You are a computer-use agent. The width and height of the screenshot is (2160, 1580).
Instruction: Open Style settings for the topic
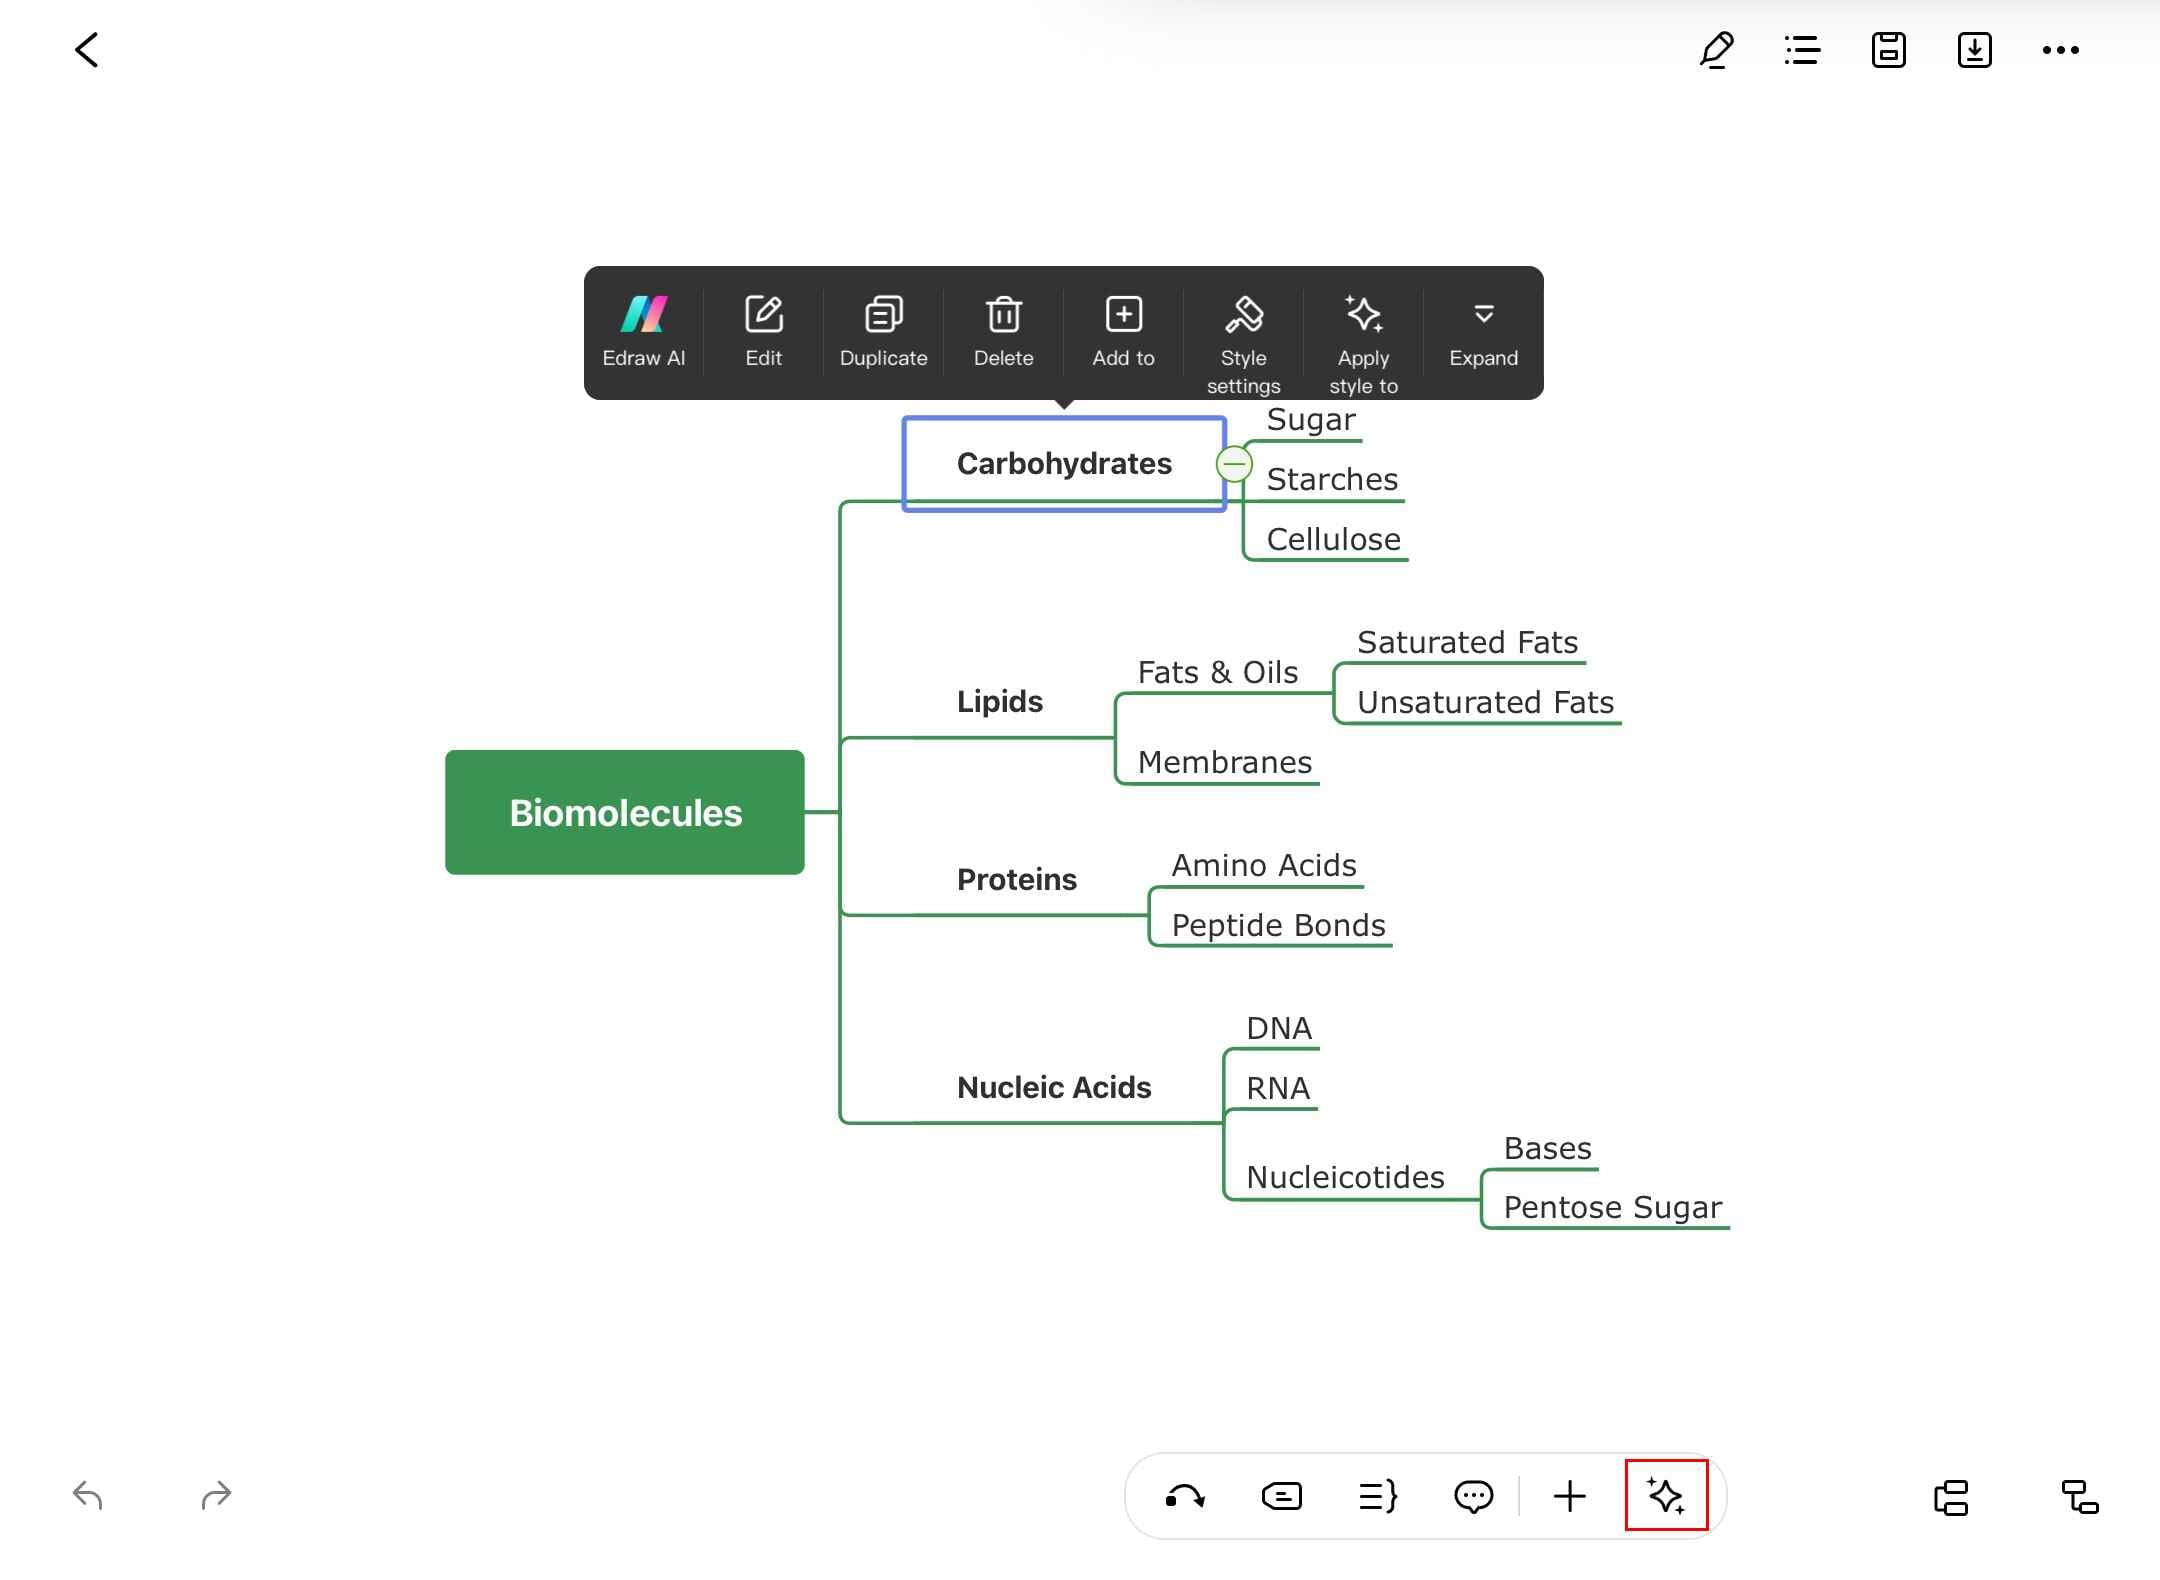[x=1243, y=342]
